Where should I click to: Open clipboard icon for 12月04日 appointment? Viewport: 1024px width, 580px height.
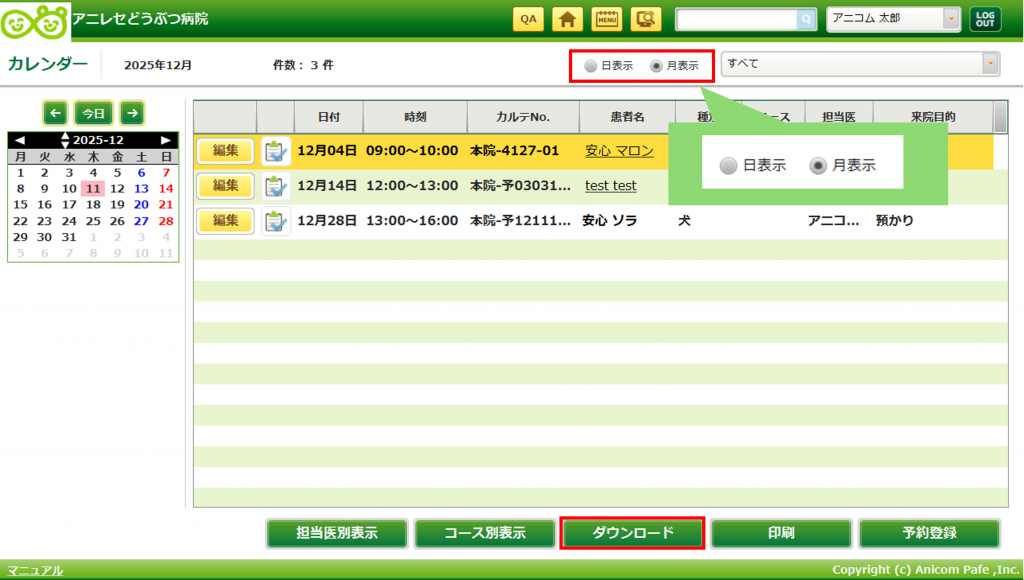point(275,151)
